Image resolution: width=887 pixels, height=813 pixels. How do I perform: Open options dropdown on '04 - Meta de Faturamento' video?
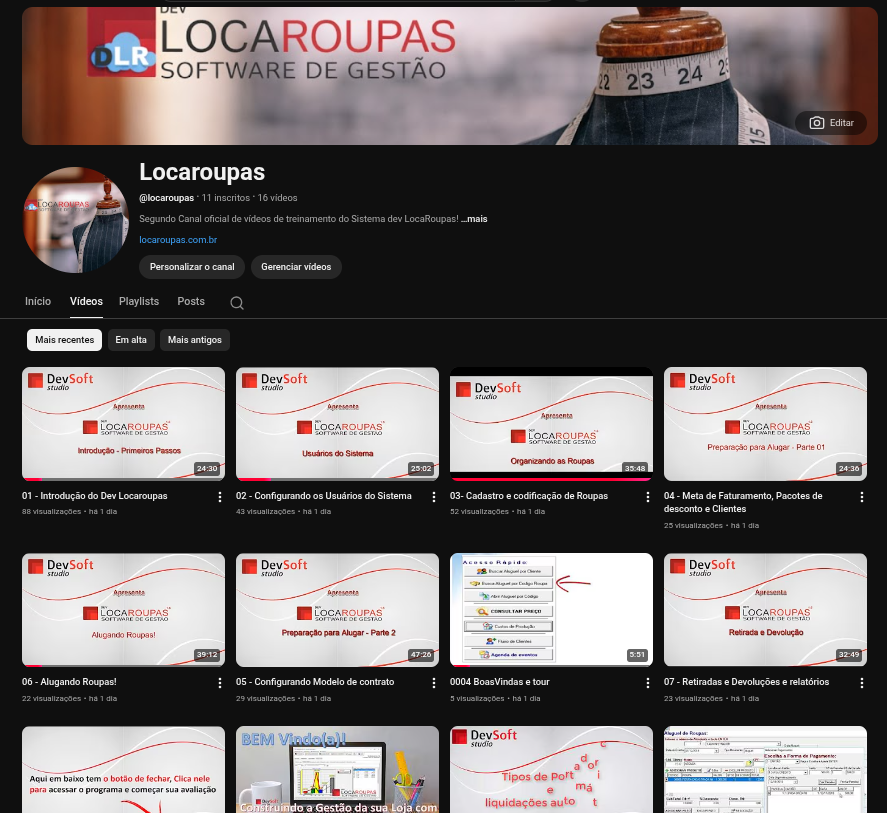861,497
